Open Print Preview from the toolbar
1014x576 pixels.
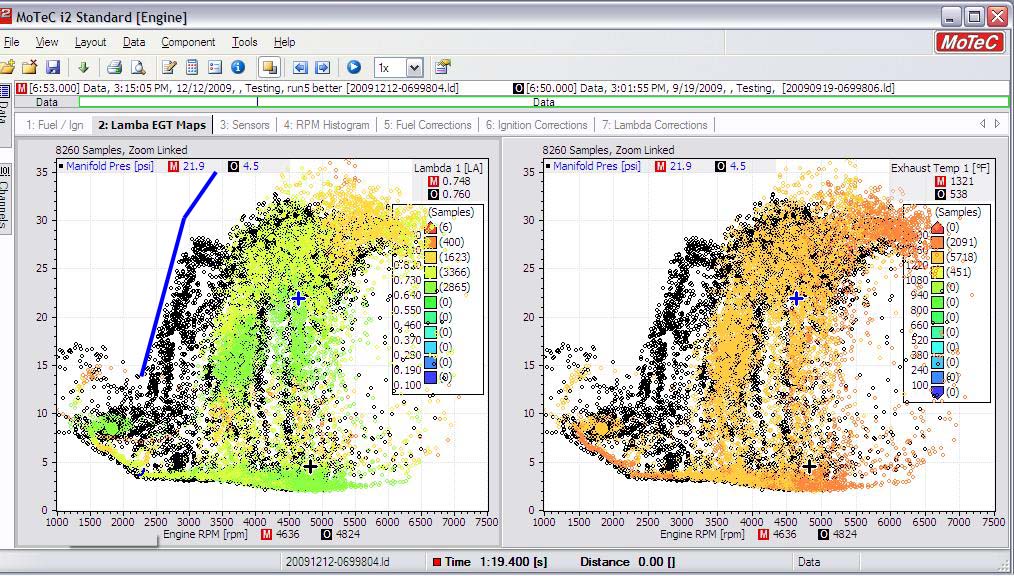138,67
